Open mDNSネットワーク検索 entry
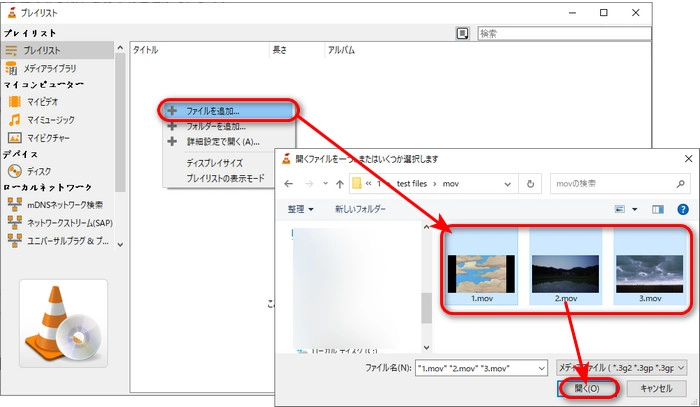 (x=65, y=205)
